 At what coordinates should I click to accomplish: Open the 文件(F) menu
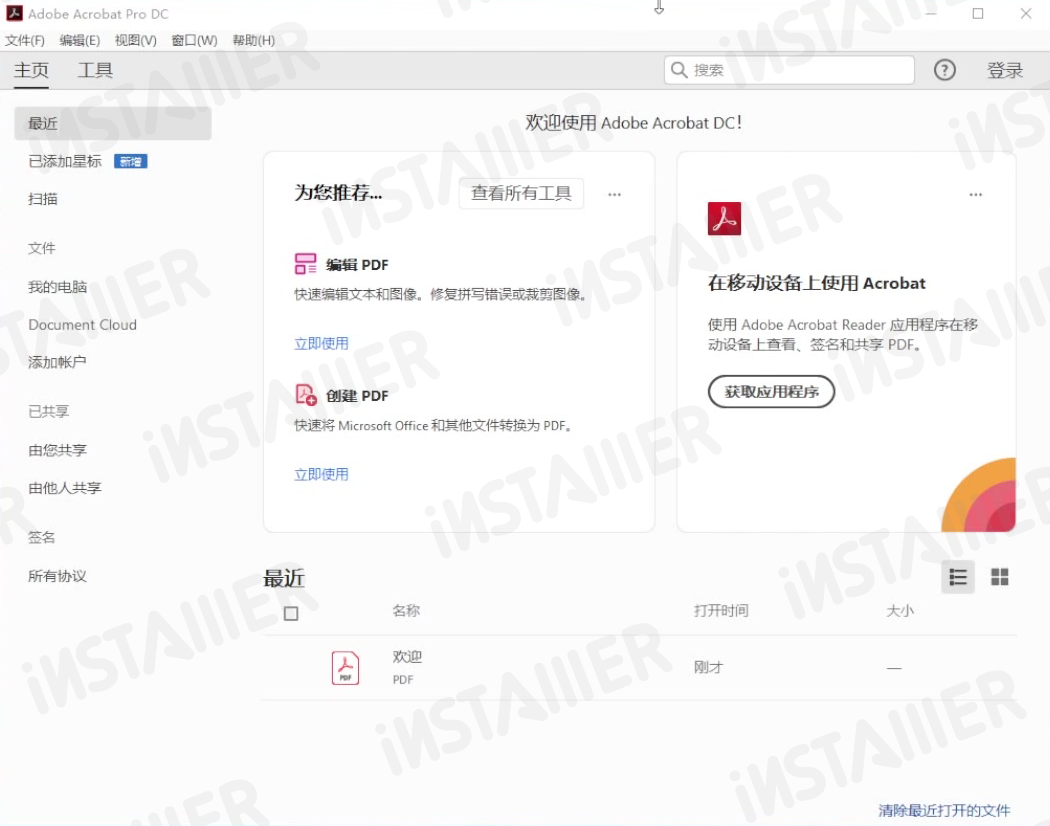pyautogui.click(x=25, y=40)
